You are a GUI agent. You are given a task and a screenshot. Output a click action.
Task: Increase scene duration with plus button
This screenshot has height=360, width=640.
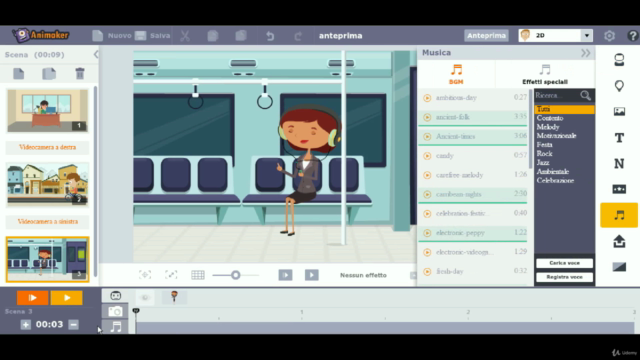pyautogui.click(x=26, y=325)
